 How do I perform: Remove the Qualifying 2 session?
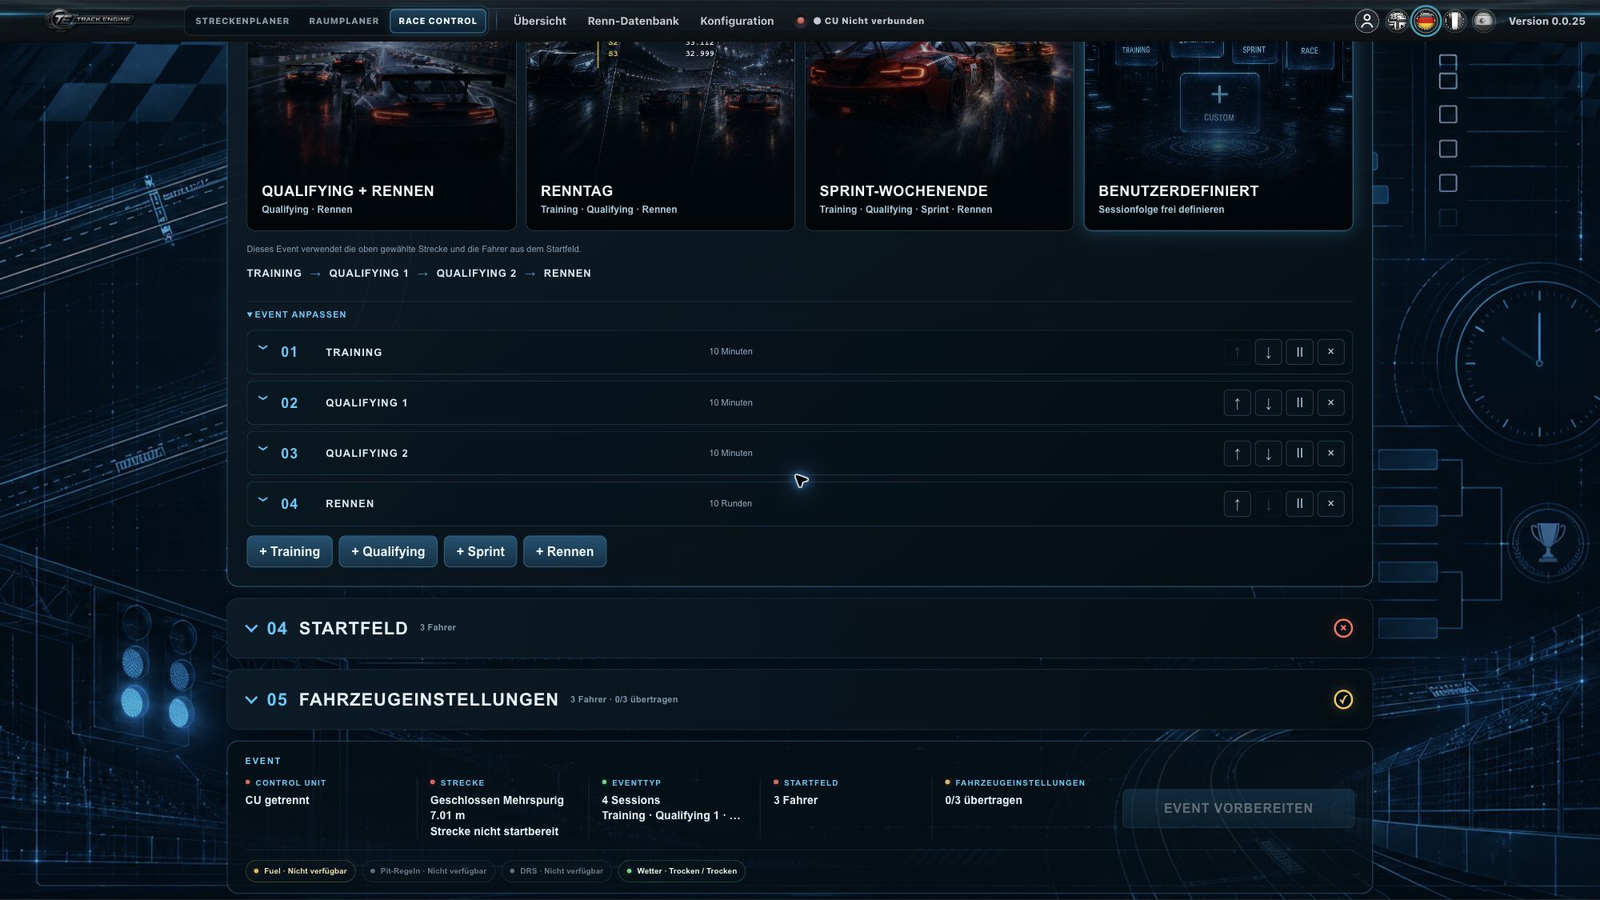pos(1330,453)
